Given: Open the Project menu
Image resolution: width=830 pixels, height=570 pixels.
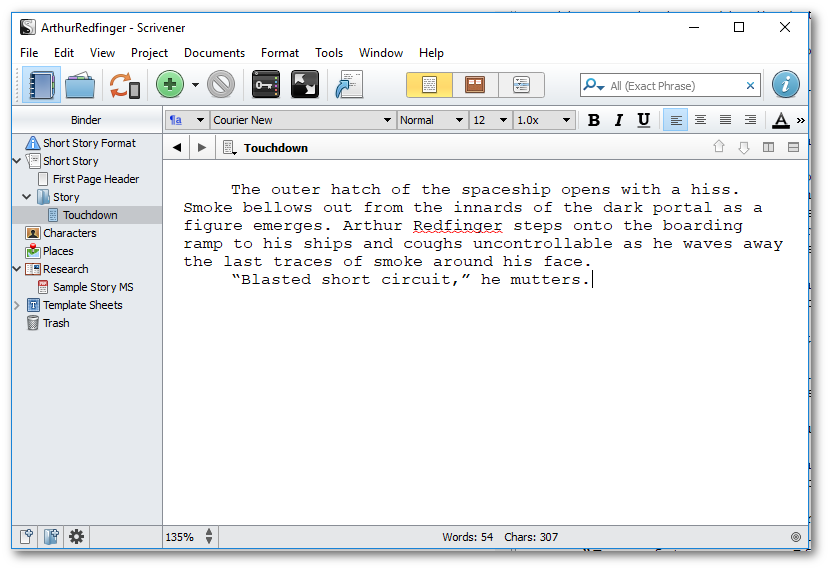Looking at the screenshot, I should tap(149, 53).
